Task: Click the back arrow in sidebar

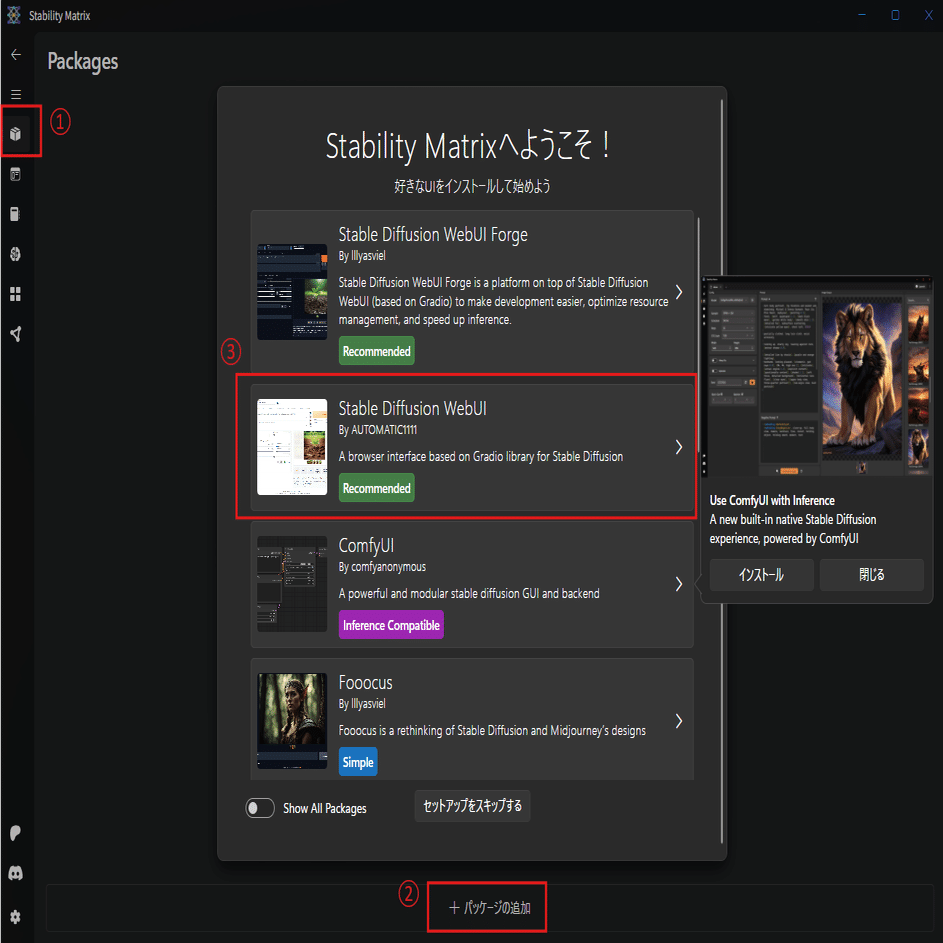Action: pyautogui.click(x=16, y=55)
